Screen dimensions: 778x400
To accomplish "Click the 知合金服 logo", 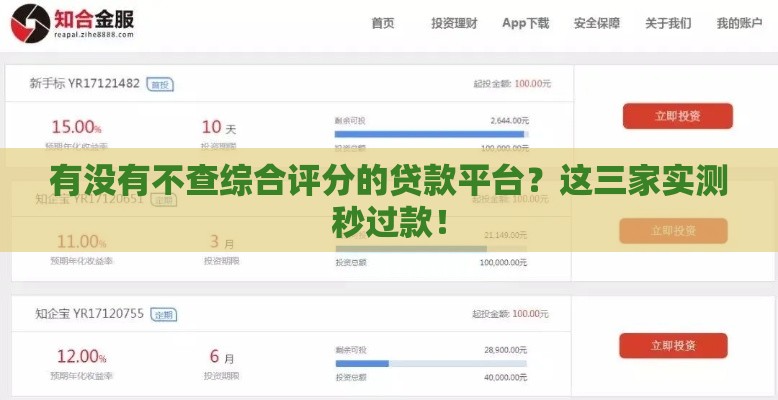I will pyautogui.click(x=72, y=23).
